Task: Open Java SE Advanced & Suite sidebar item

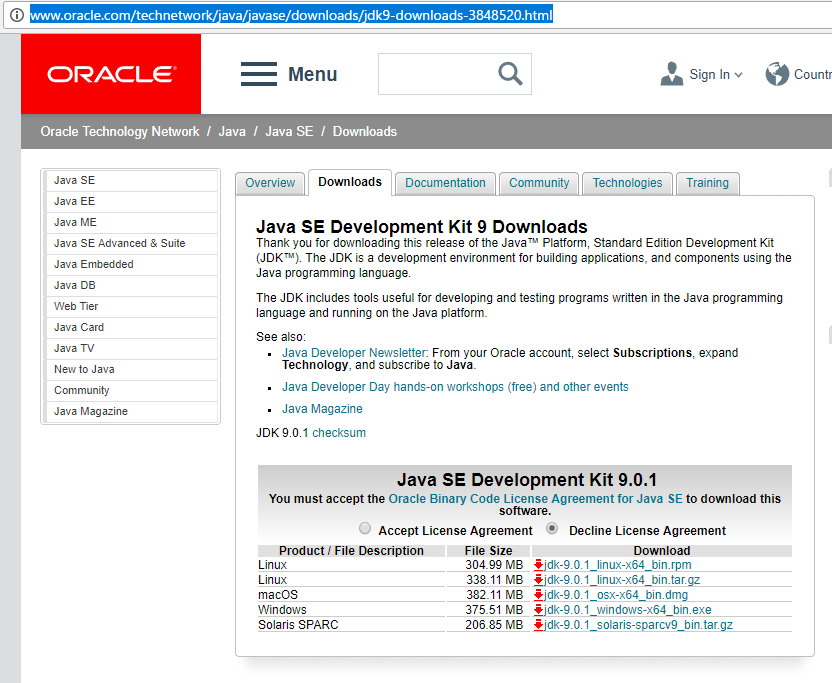Action: tap(132, 244)
